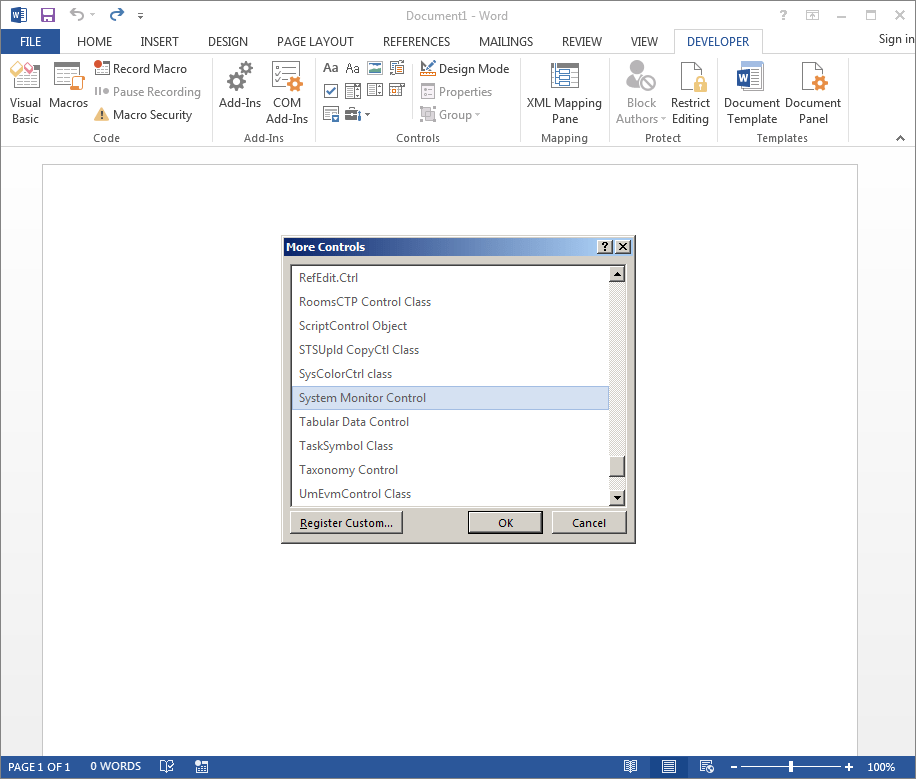Click Sign in link
Screen dimensions: 916x779
tap(896, 39)
